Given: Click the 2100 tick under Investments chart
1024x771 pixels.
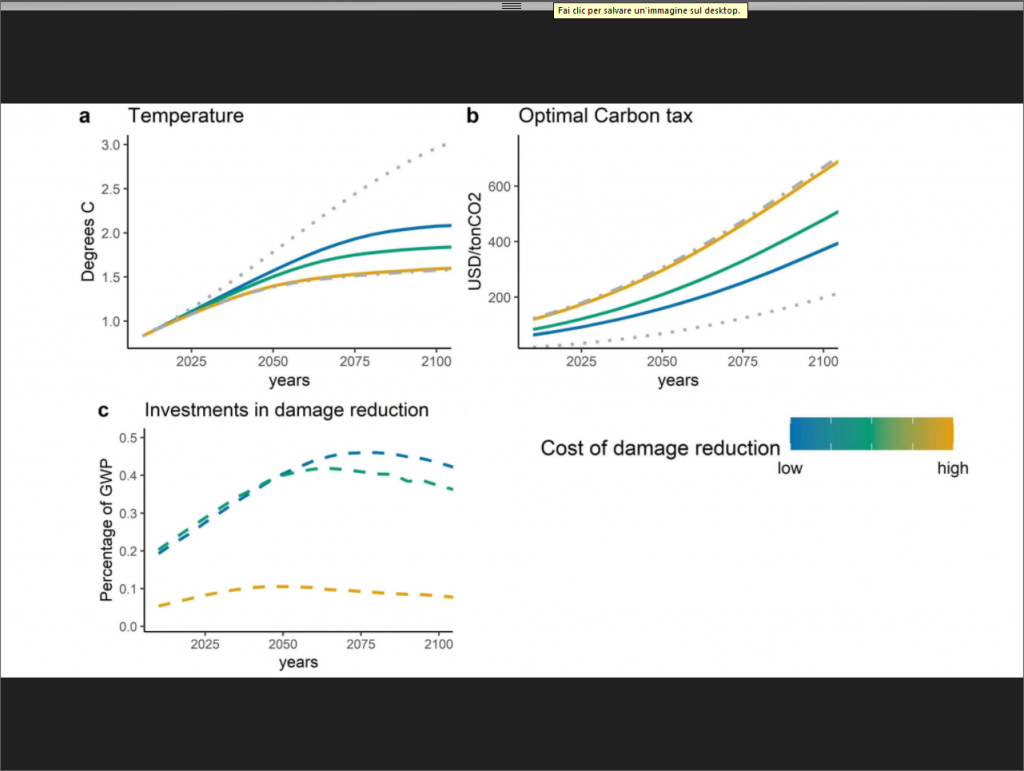Looking at the screenshot, I should click(x=438, y=643).
